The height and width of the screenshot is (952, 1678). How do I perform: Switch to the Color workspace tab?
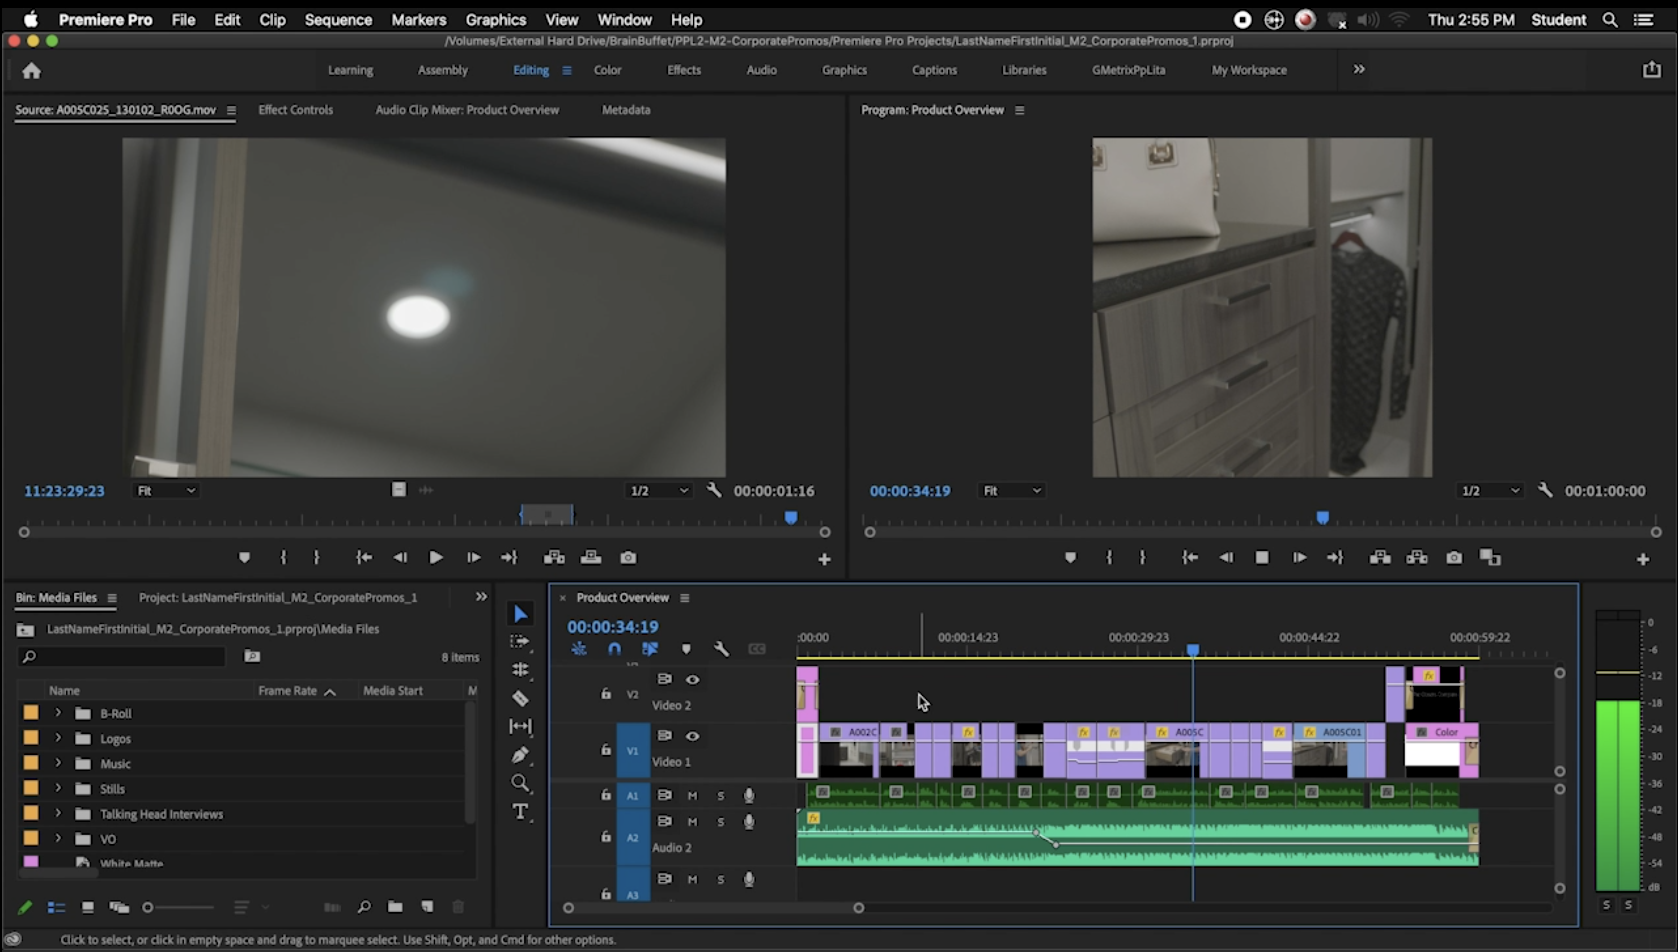point(607,70)
